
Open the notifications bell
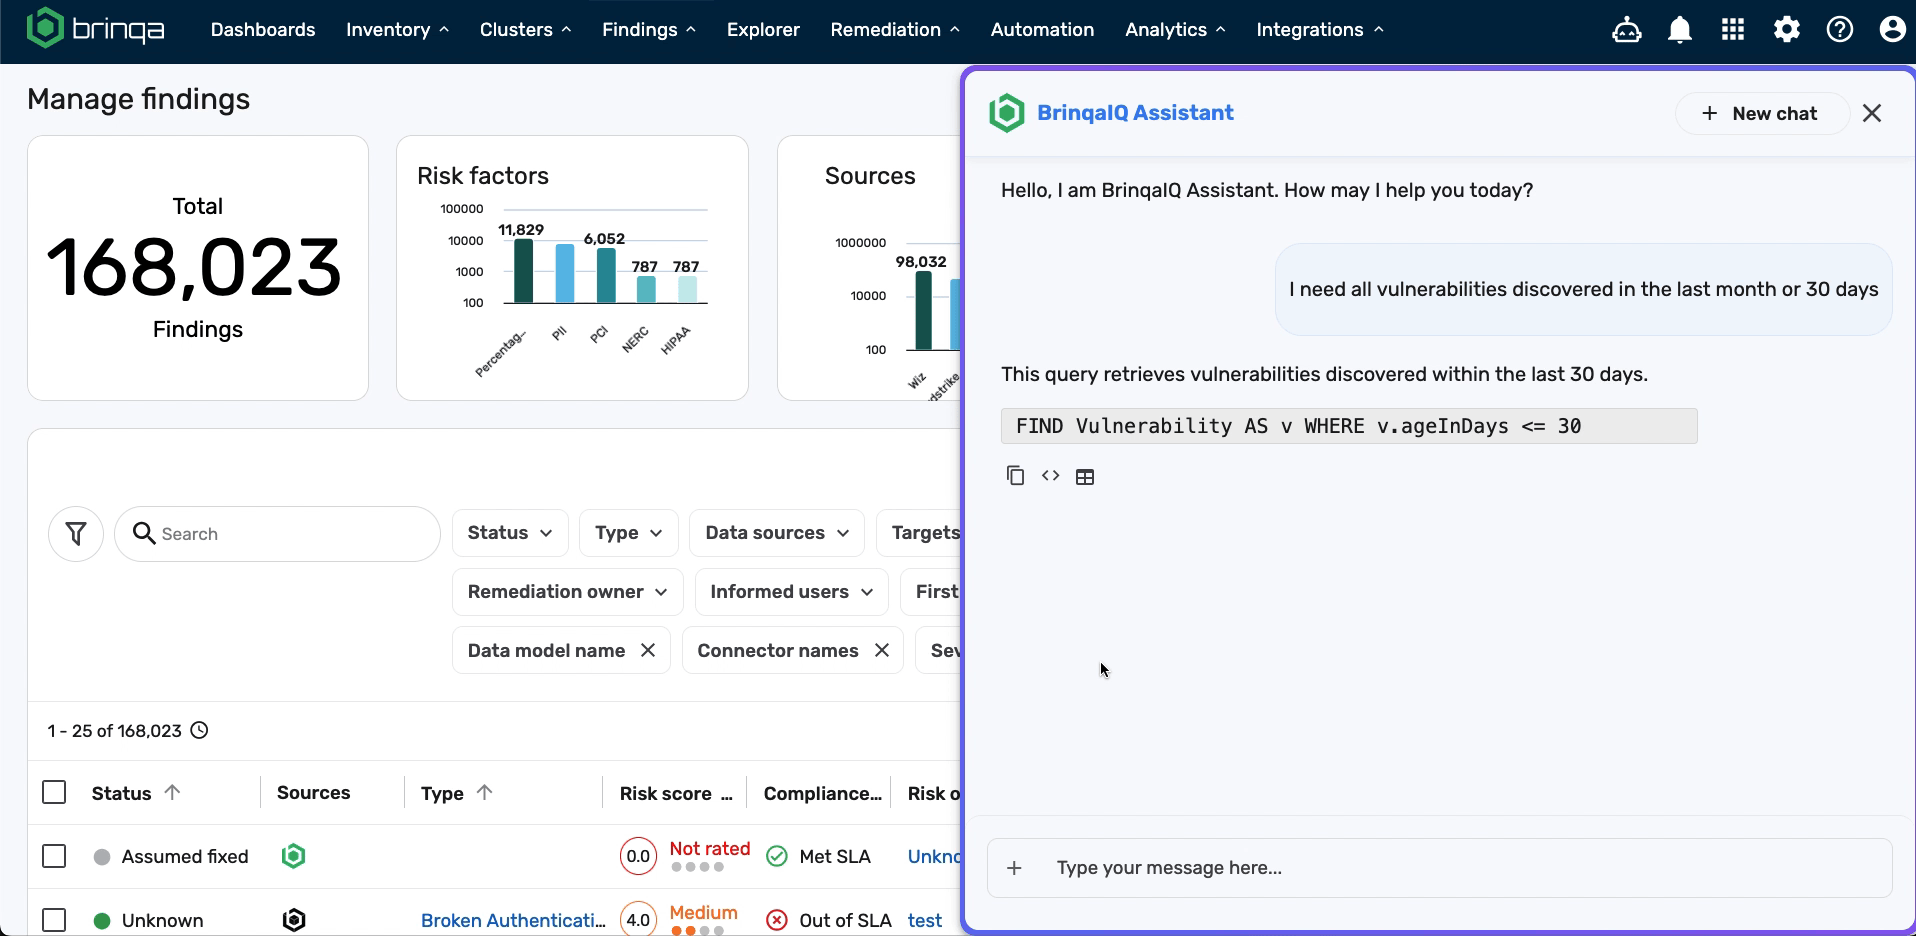(1680, 30)
